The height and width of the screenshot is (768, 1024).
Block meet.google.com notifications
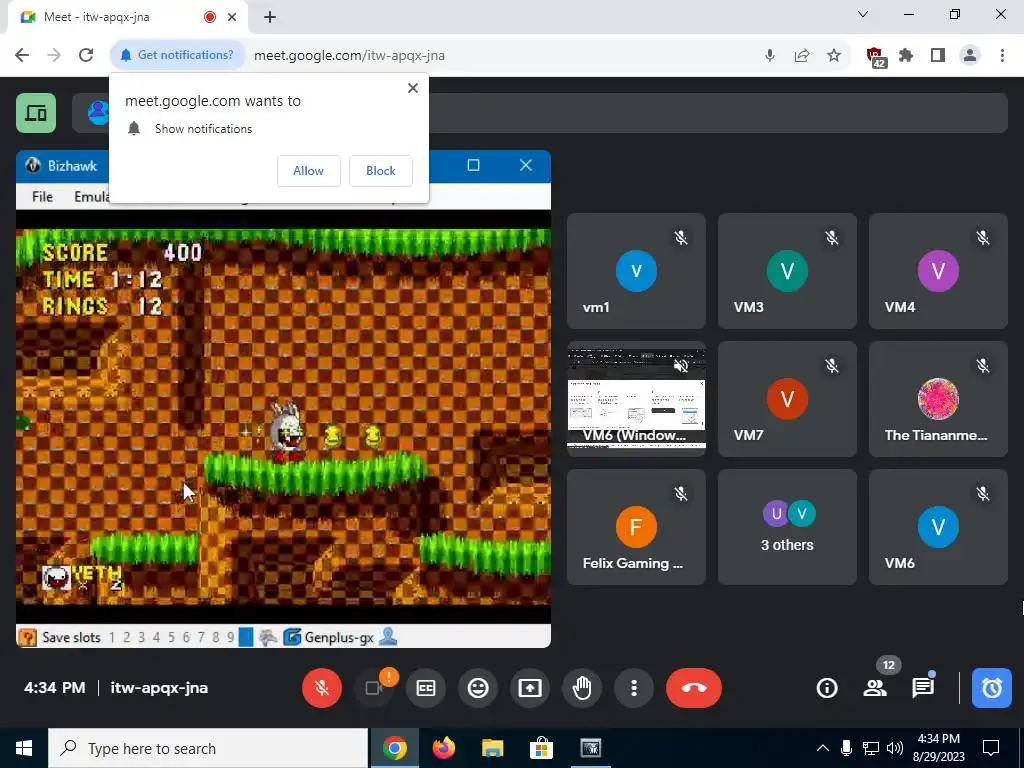click(x=381, y=170)
